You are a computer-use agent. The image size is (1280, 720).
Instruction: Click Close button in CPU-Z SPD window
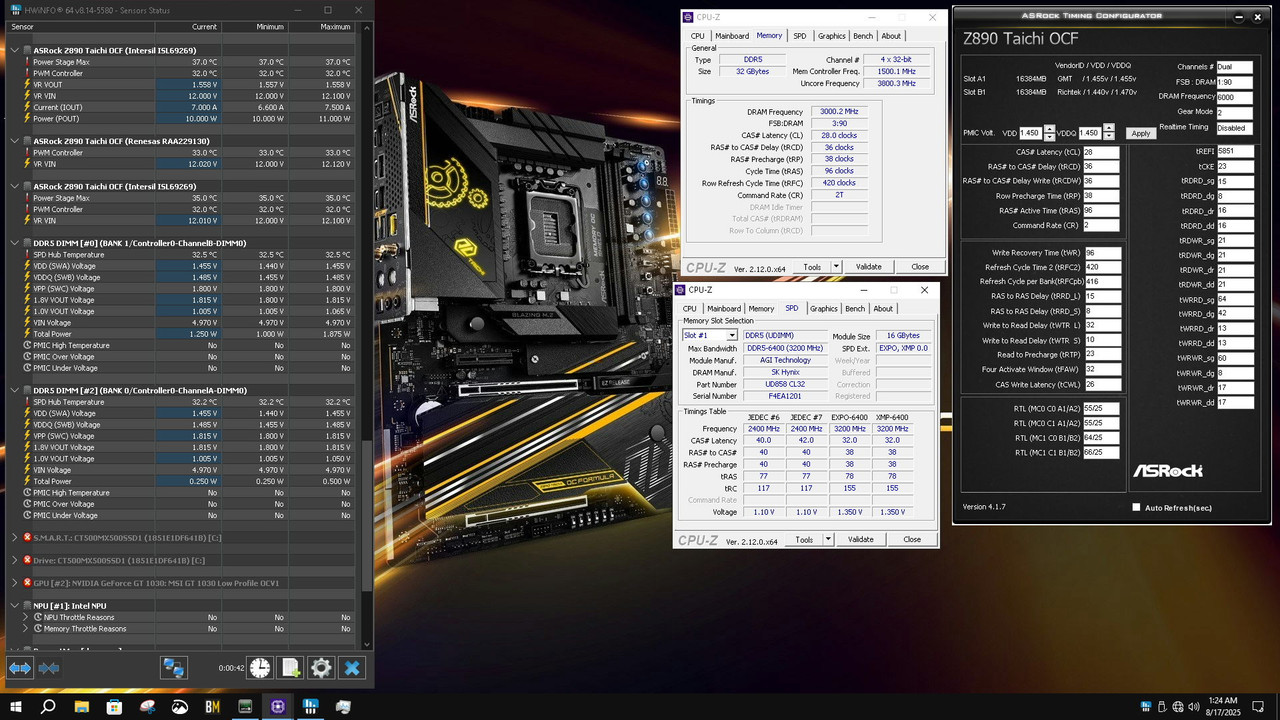coord(912,539)
